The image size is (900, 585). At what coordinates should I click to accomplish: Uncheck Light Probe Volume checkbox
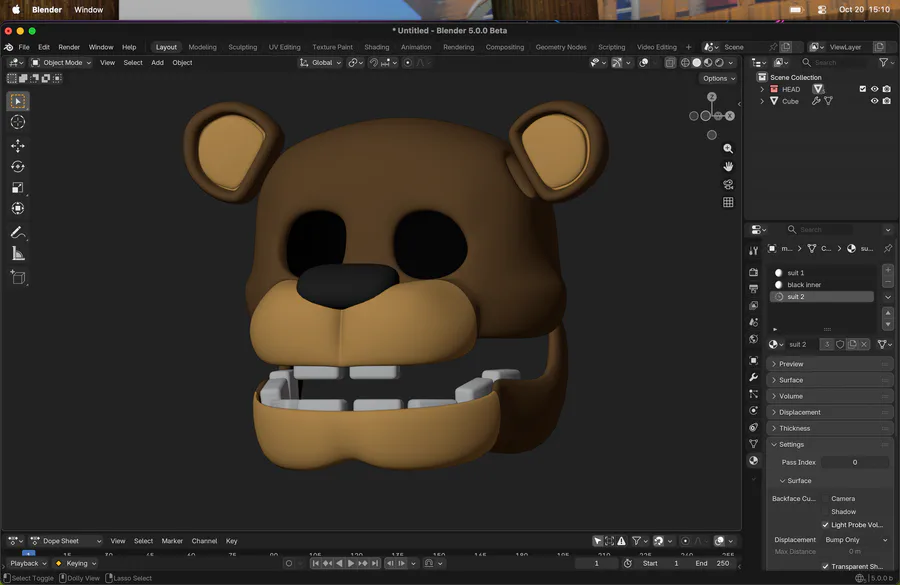pos(825,525)
